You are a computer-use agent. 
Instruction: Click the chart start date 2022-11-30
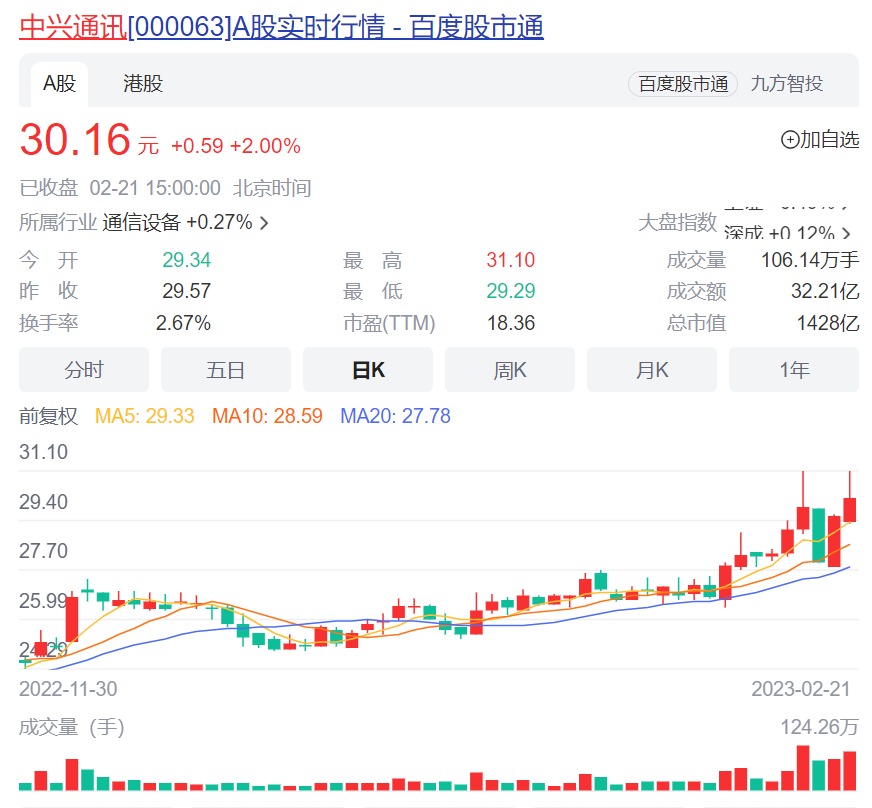pos(68,689)
